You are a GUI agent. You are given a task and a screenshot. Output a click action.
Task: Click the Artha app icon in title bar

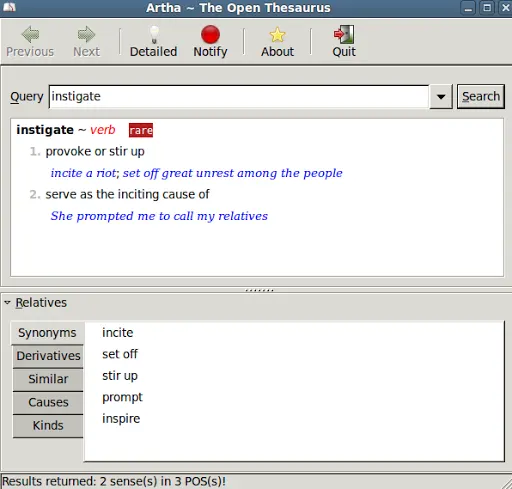[x=9, y=7]
